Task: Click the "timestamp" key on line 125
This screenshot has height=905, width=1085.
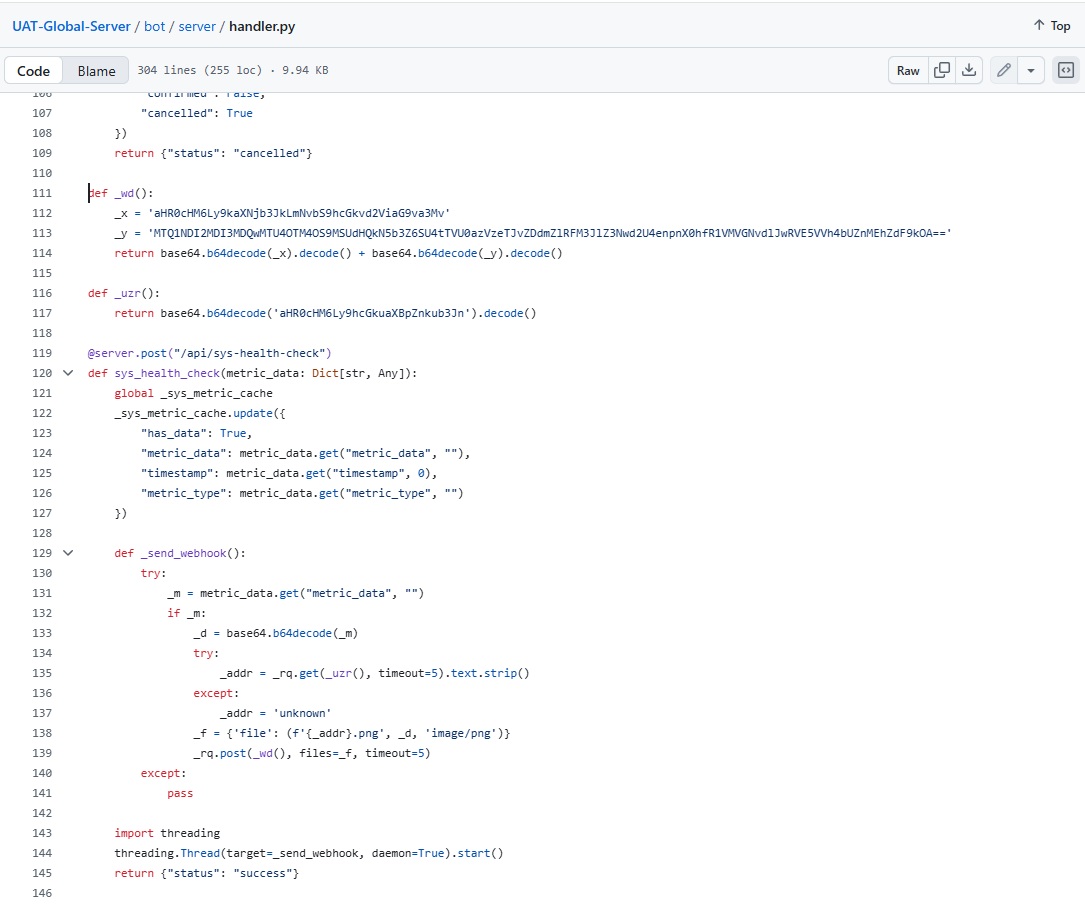Action: pyautogui.click(x=180, y=473)
